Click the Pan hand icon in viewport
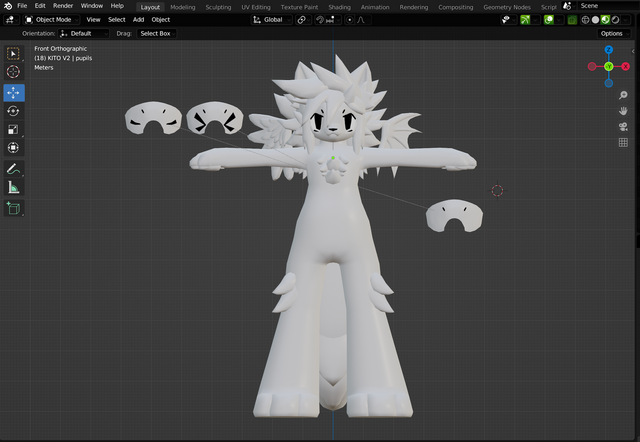The width and height of the screenshot is (640, 442). (x=623, y=111)
